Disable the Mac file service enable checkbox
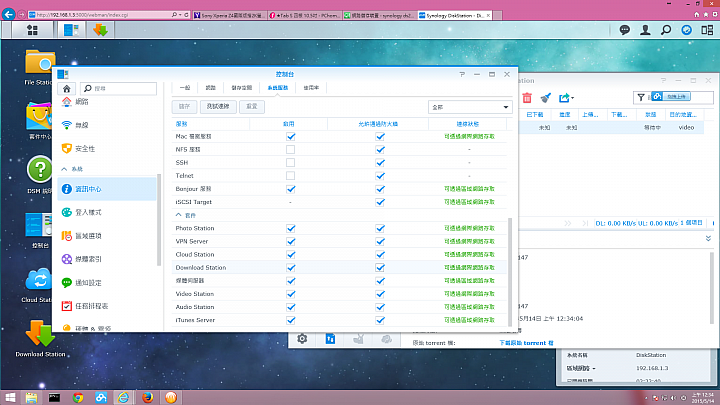 [x=290, y=136]
